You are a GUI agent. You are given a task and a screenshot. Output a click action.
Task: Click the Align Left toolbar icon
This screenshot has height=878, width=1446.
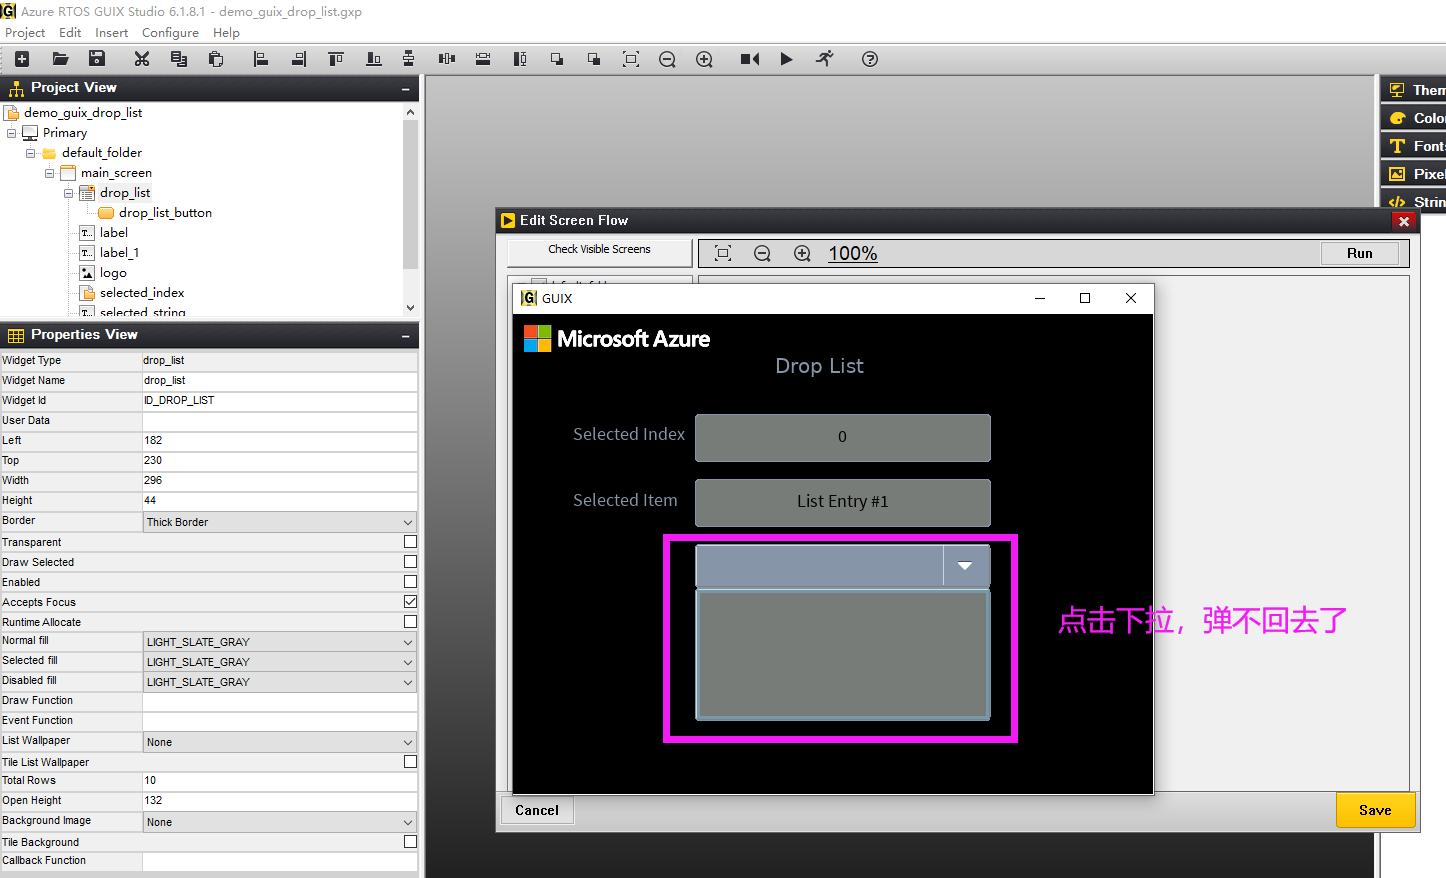[x=261, y=59]
